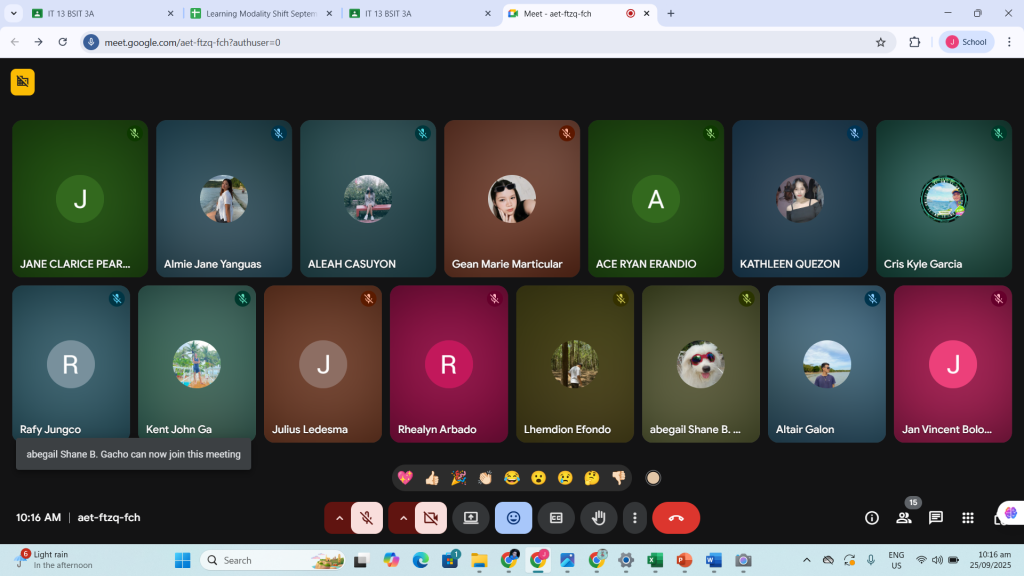The image size is (1024, 576).
Task: Open the present screen option
Action: click(x=470, y=518)
